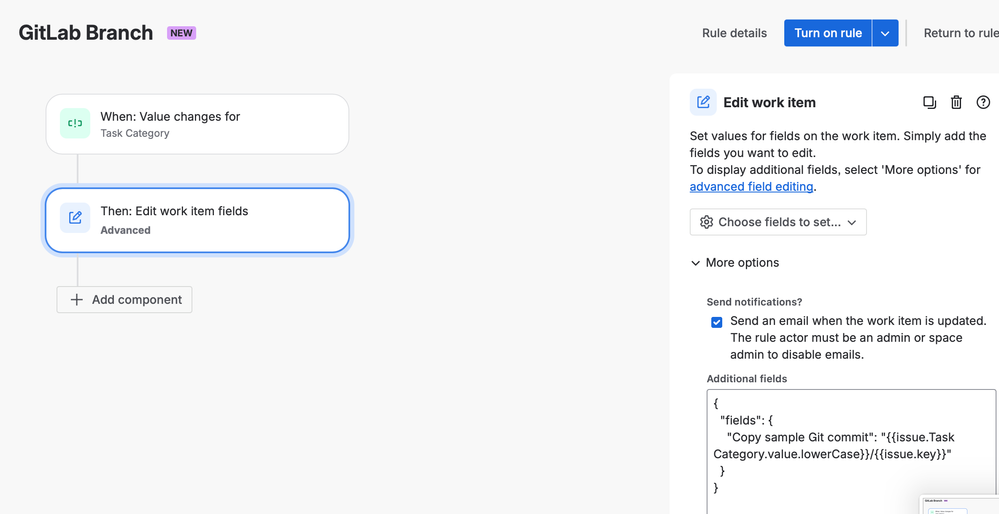
Task: Collapse the More options section
Action: tap(735, 263)
